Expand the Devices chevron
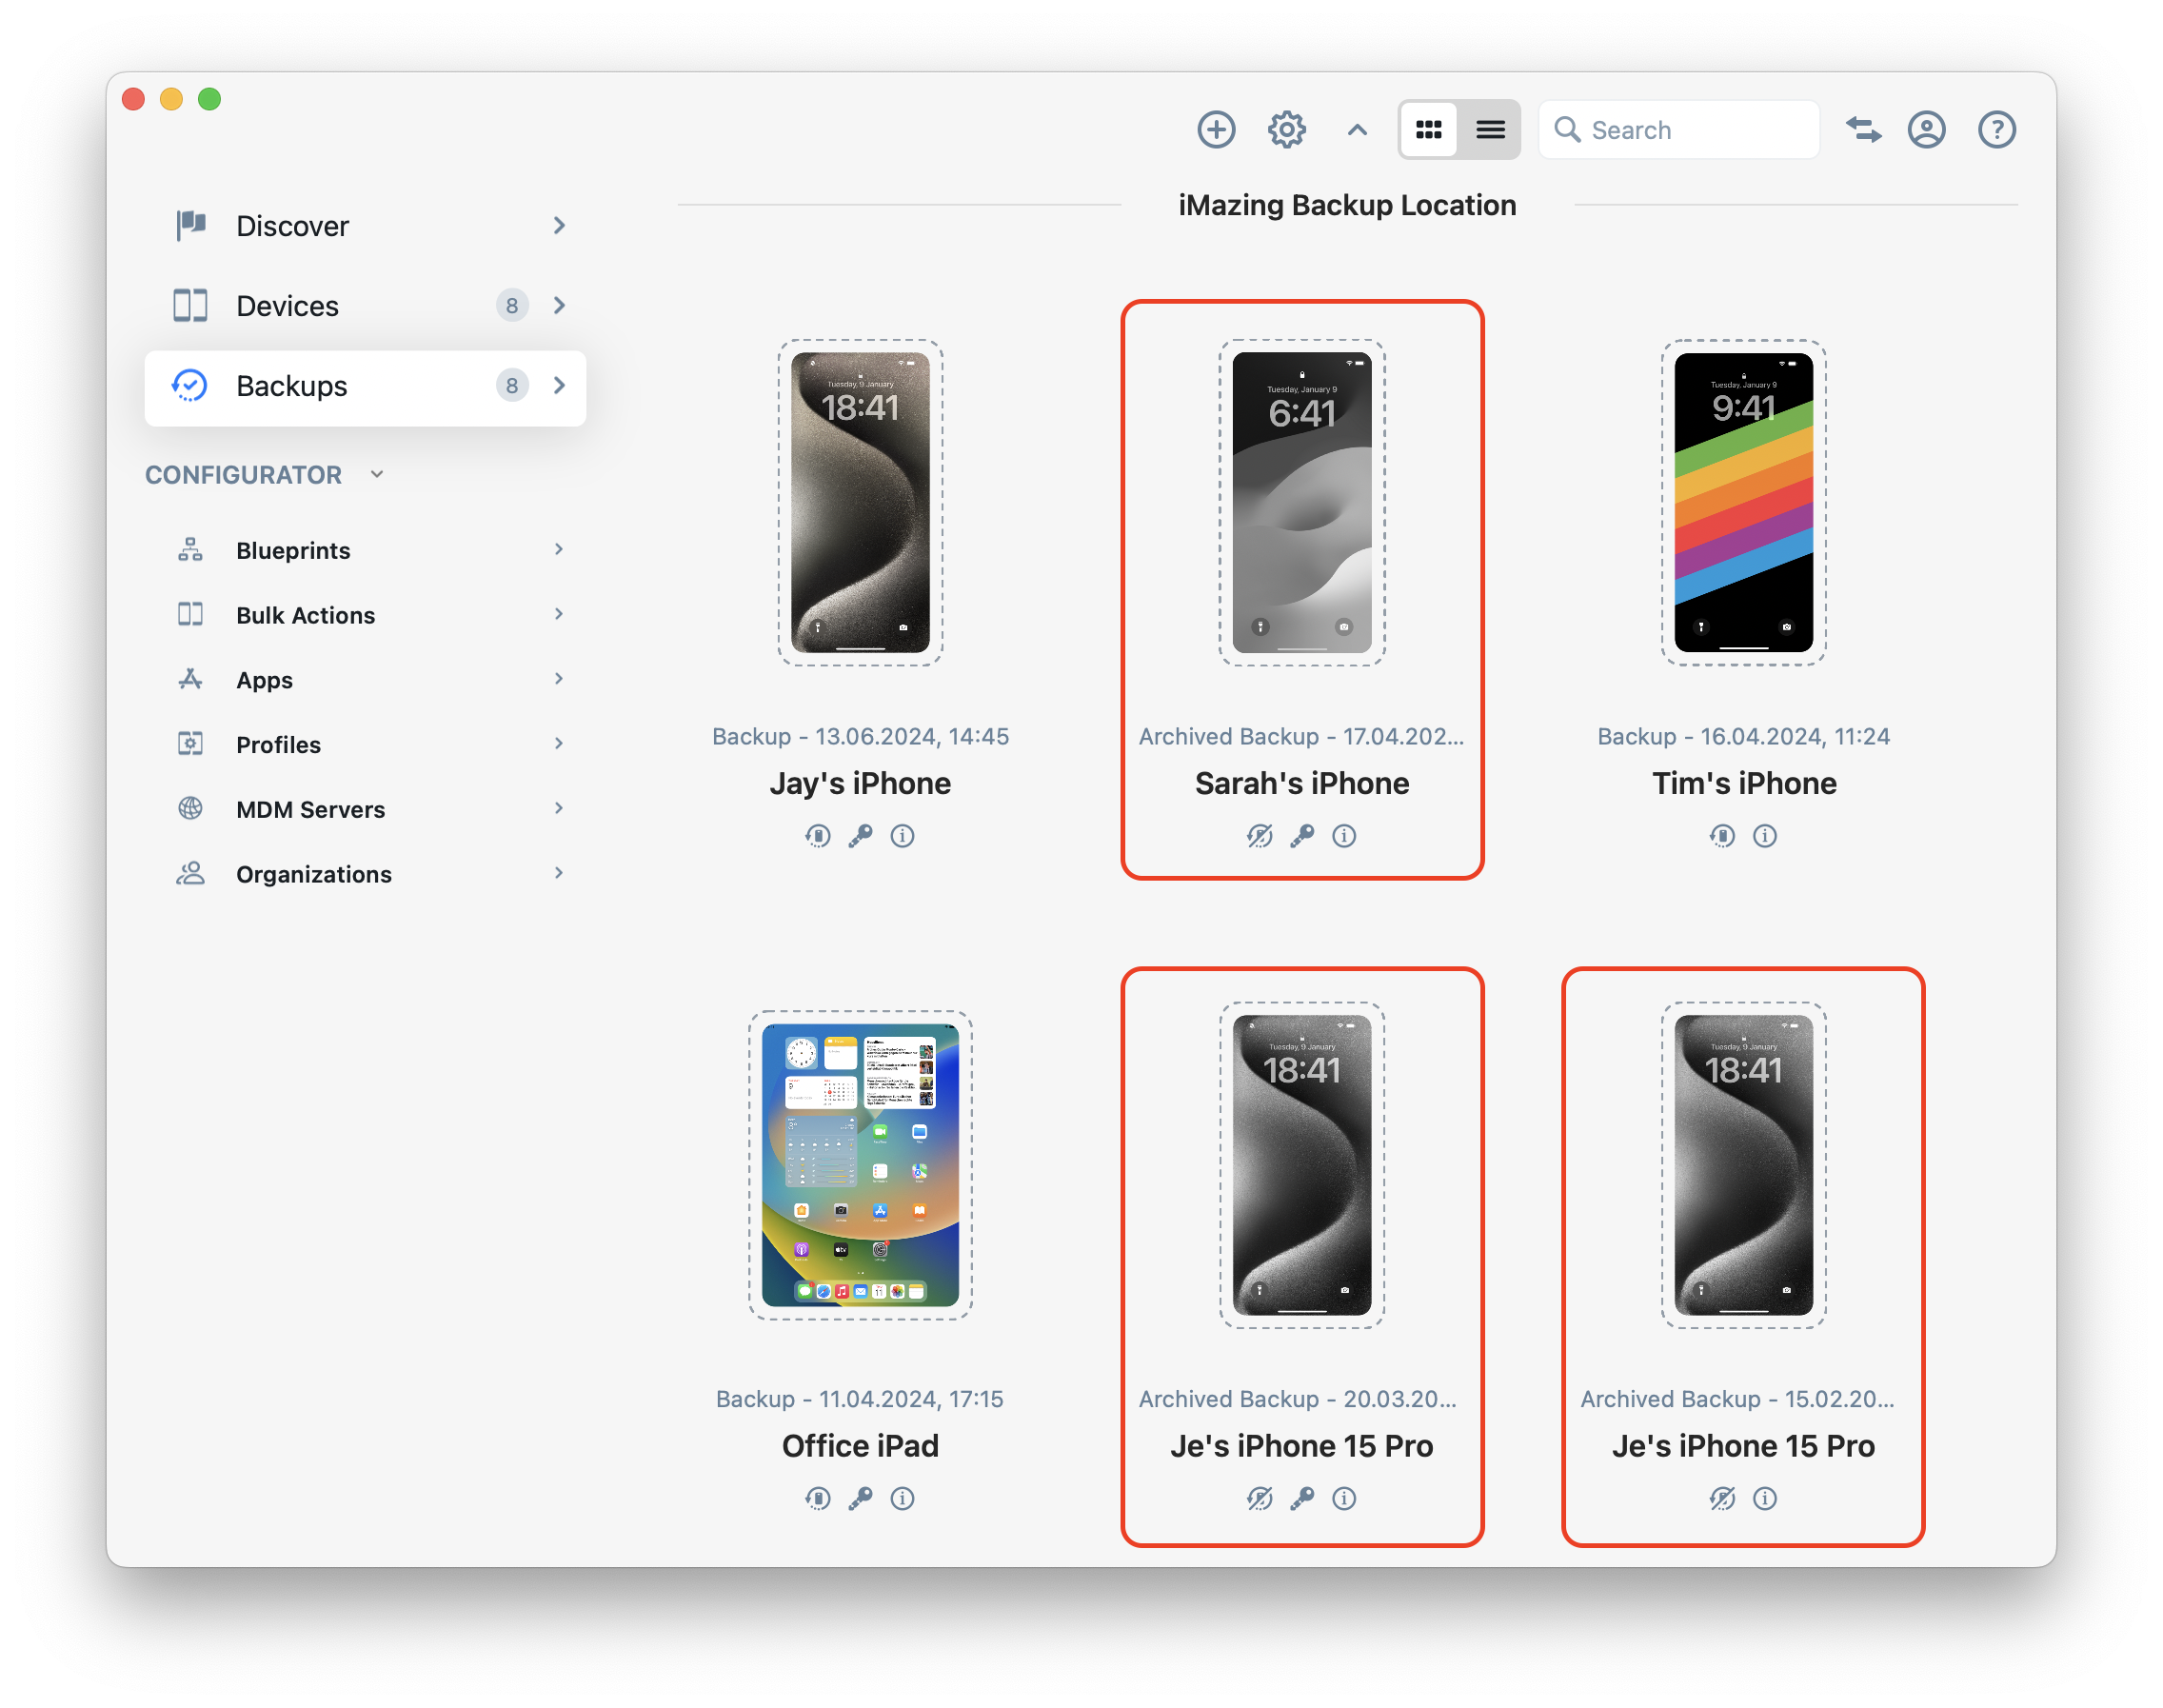Screen dimensions: 2163x1708 point(559,306)
